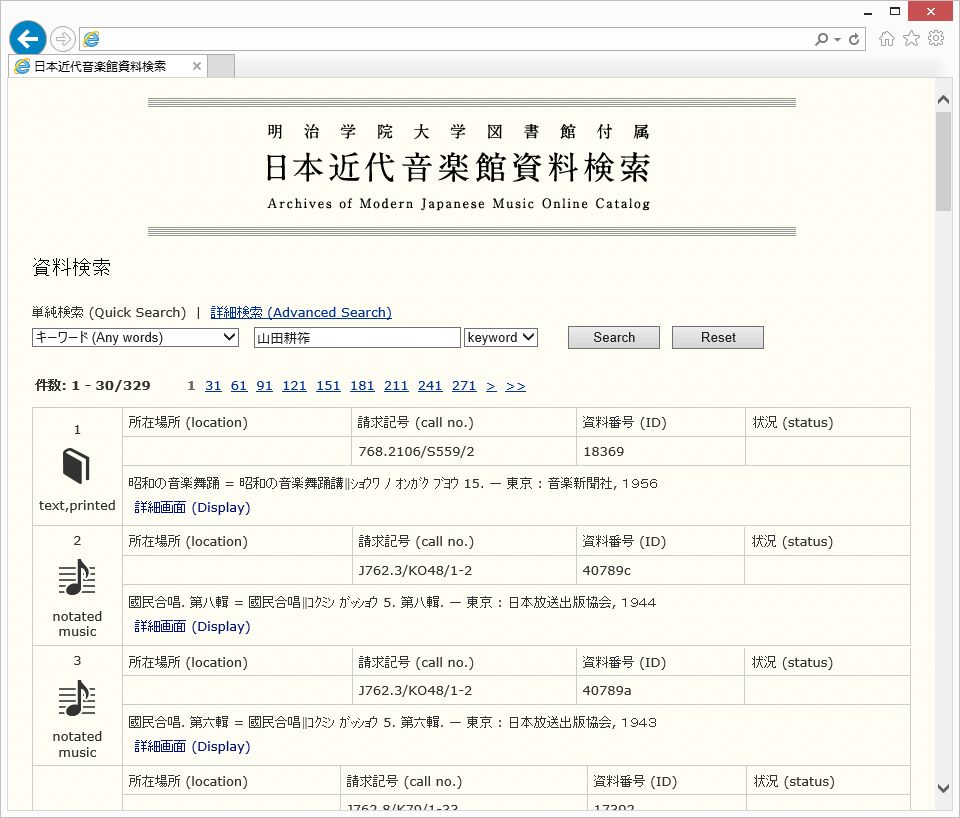The height and width of the screenshot is (818, 960).
Task: Go to results page starting at 31
Action: point(213,386)
